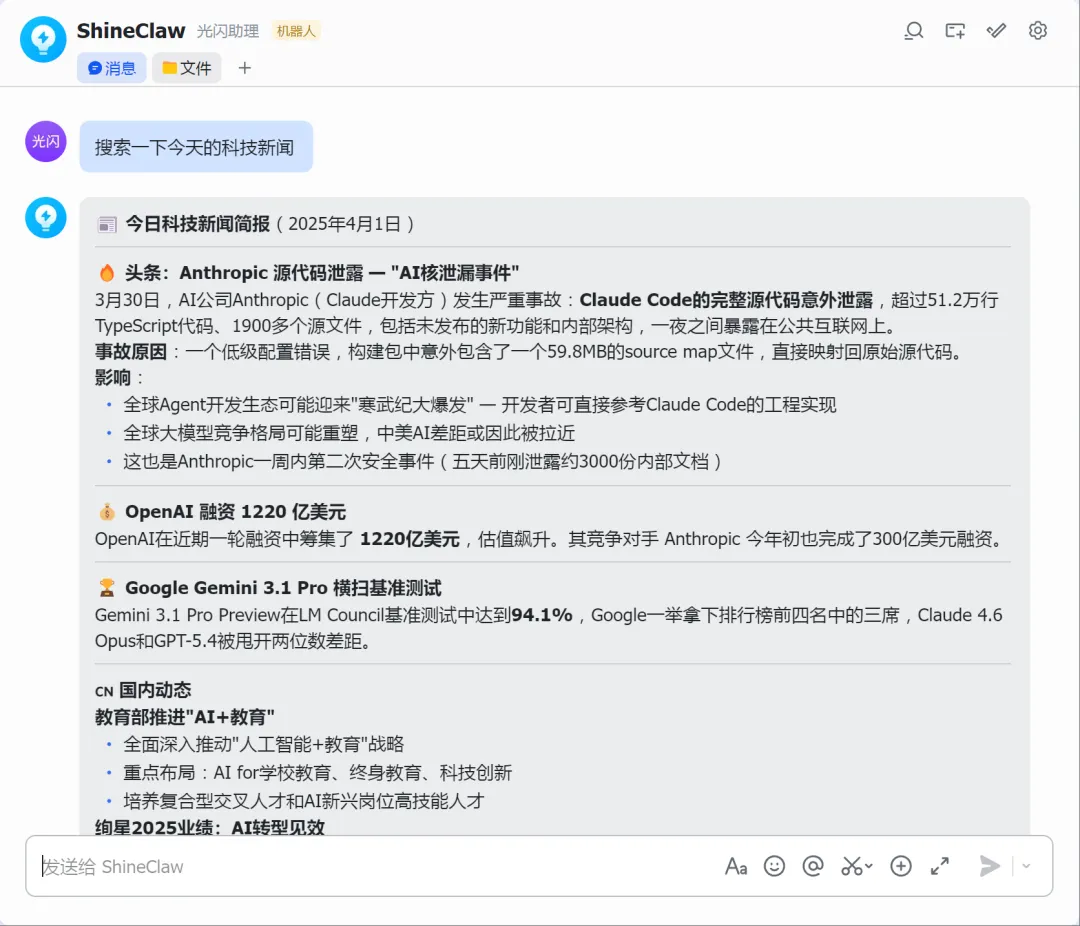
Task: Click the OpenAI 融资 1220 亿美元 heading
Action: [x=235, y=512]
